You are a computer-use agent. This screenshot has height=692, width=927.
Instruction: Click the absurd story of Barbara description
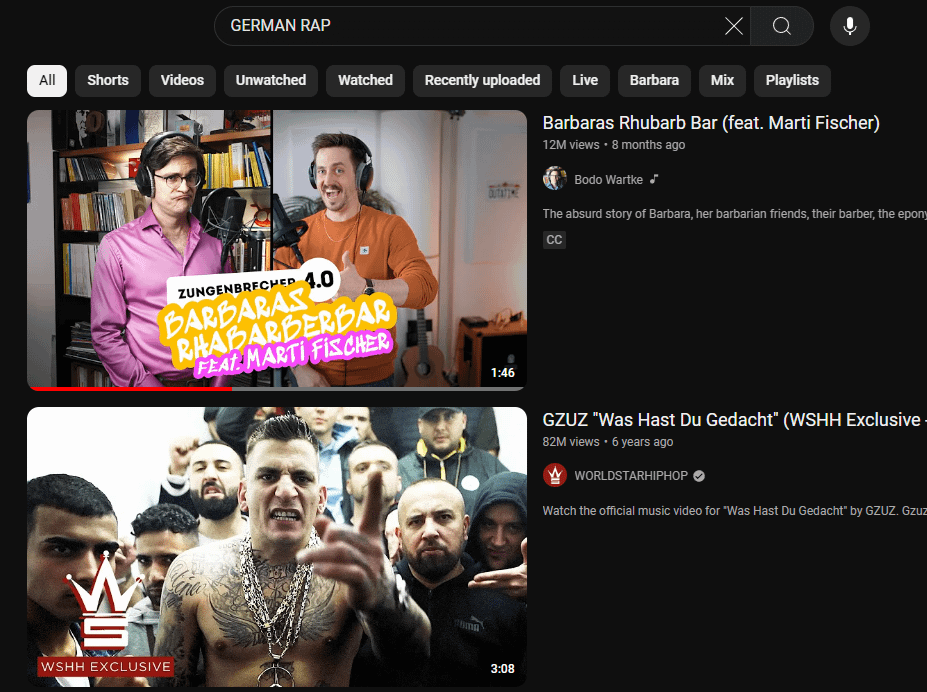coord(734,214)
